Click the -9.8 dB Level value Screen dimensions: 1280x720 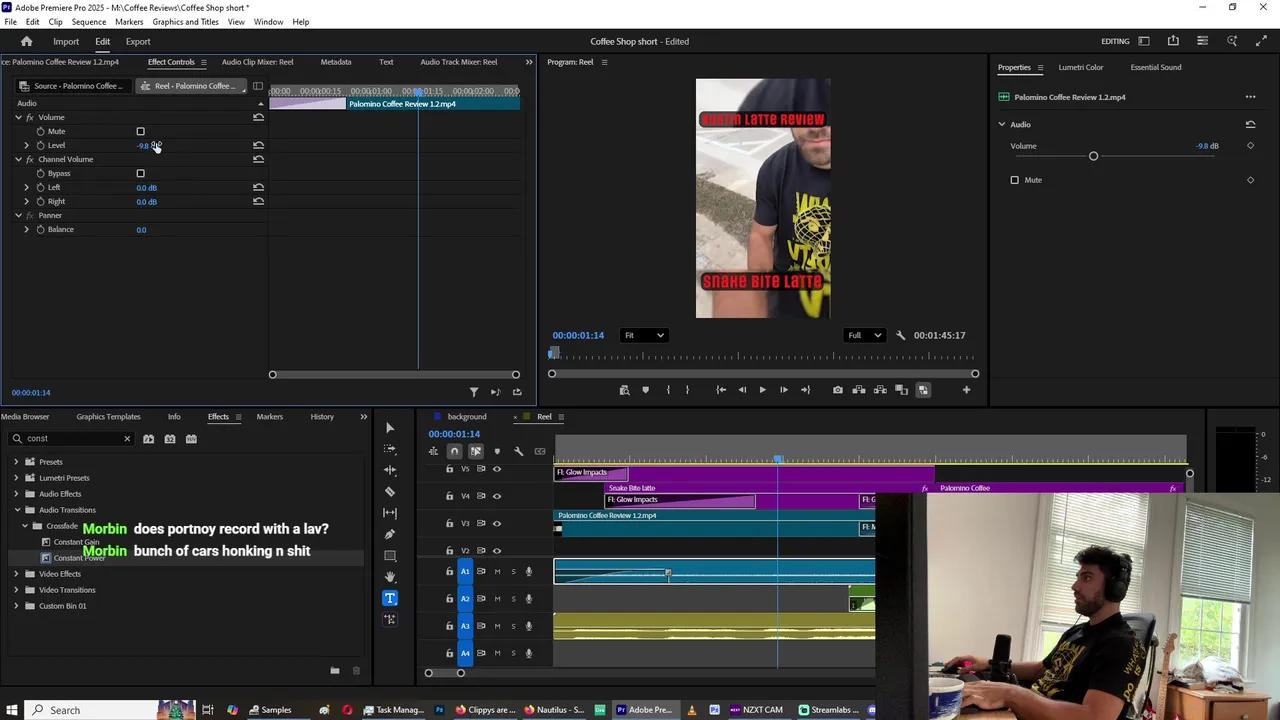pyautogui.click(x=148, y=145)
